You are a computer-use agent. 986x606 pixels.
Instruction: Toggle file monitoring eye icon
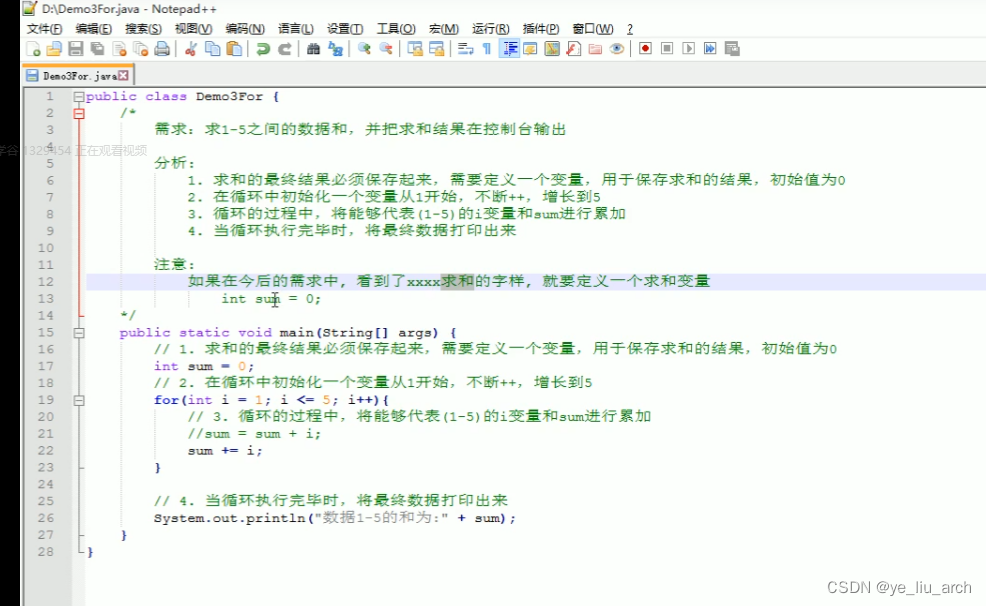pyautogui.click(x=616, y=49)
